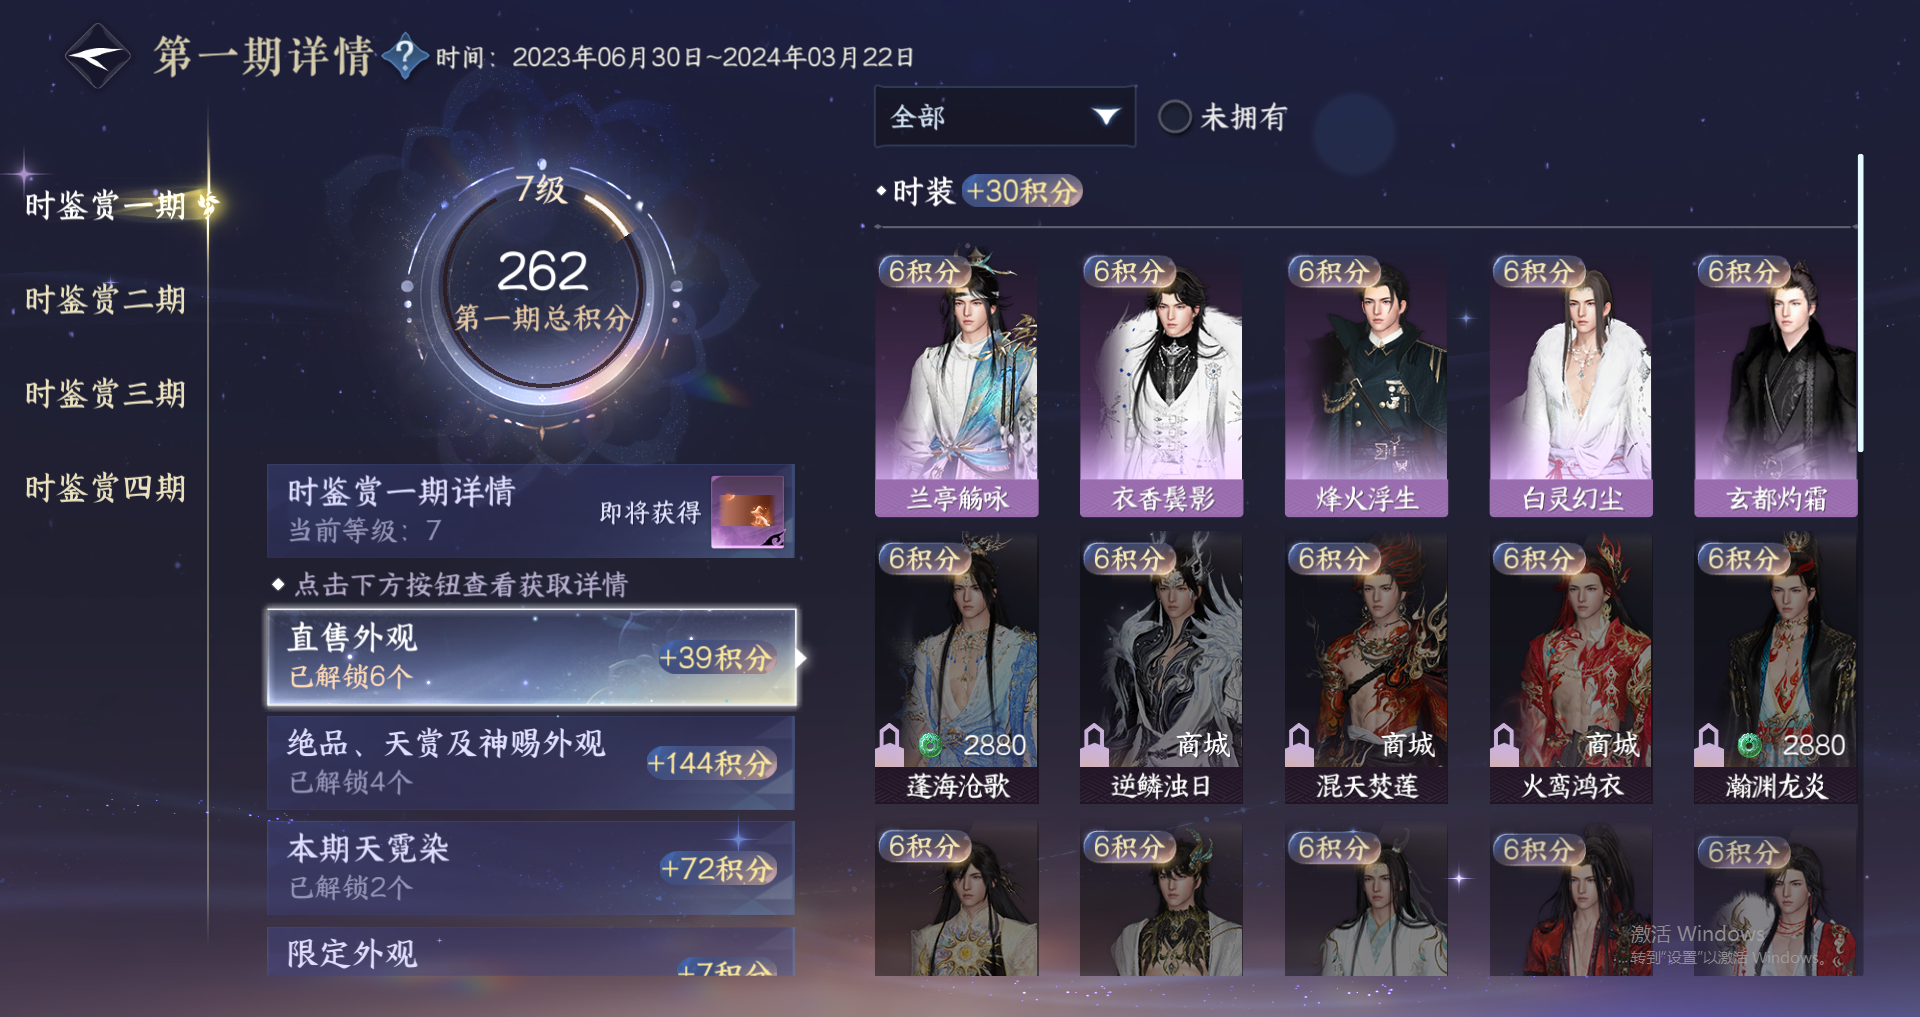Viewport: 1920px width, 1017px height.
Task: Click the lock icon on 火鸾鸿衣 card
Action: (1504, 744)
